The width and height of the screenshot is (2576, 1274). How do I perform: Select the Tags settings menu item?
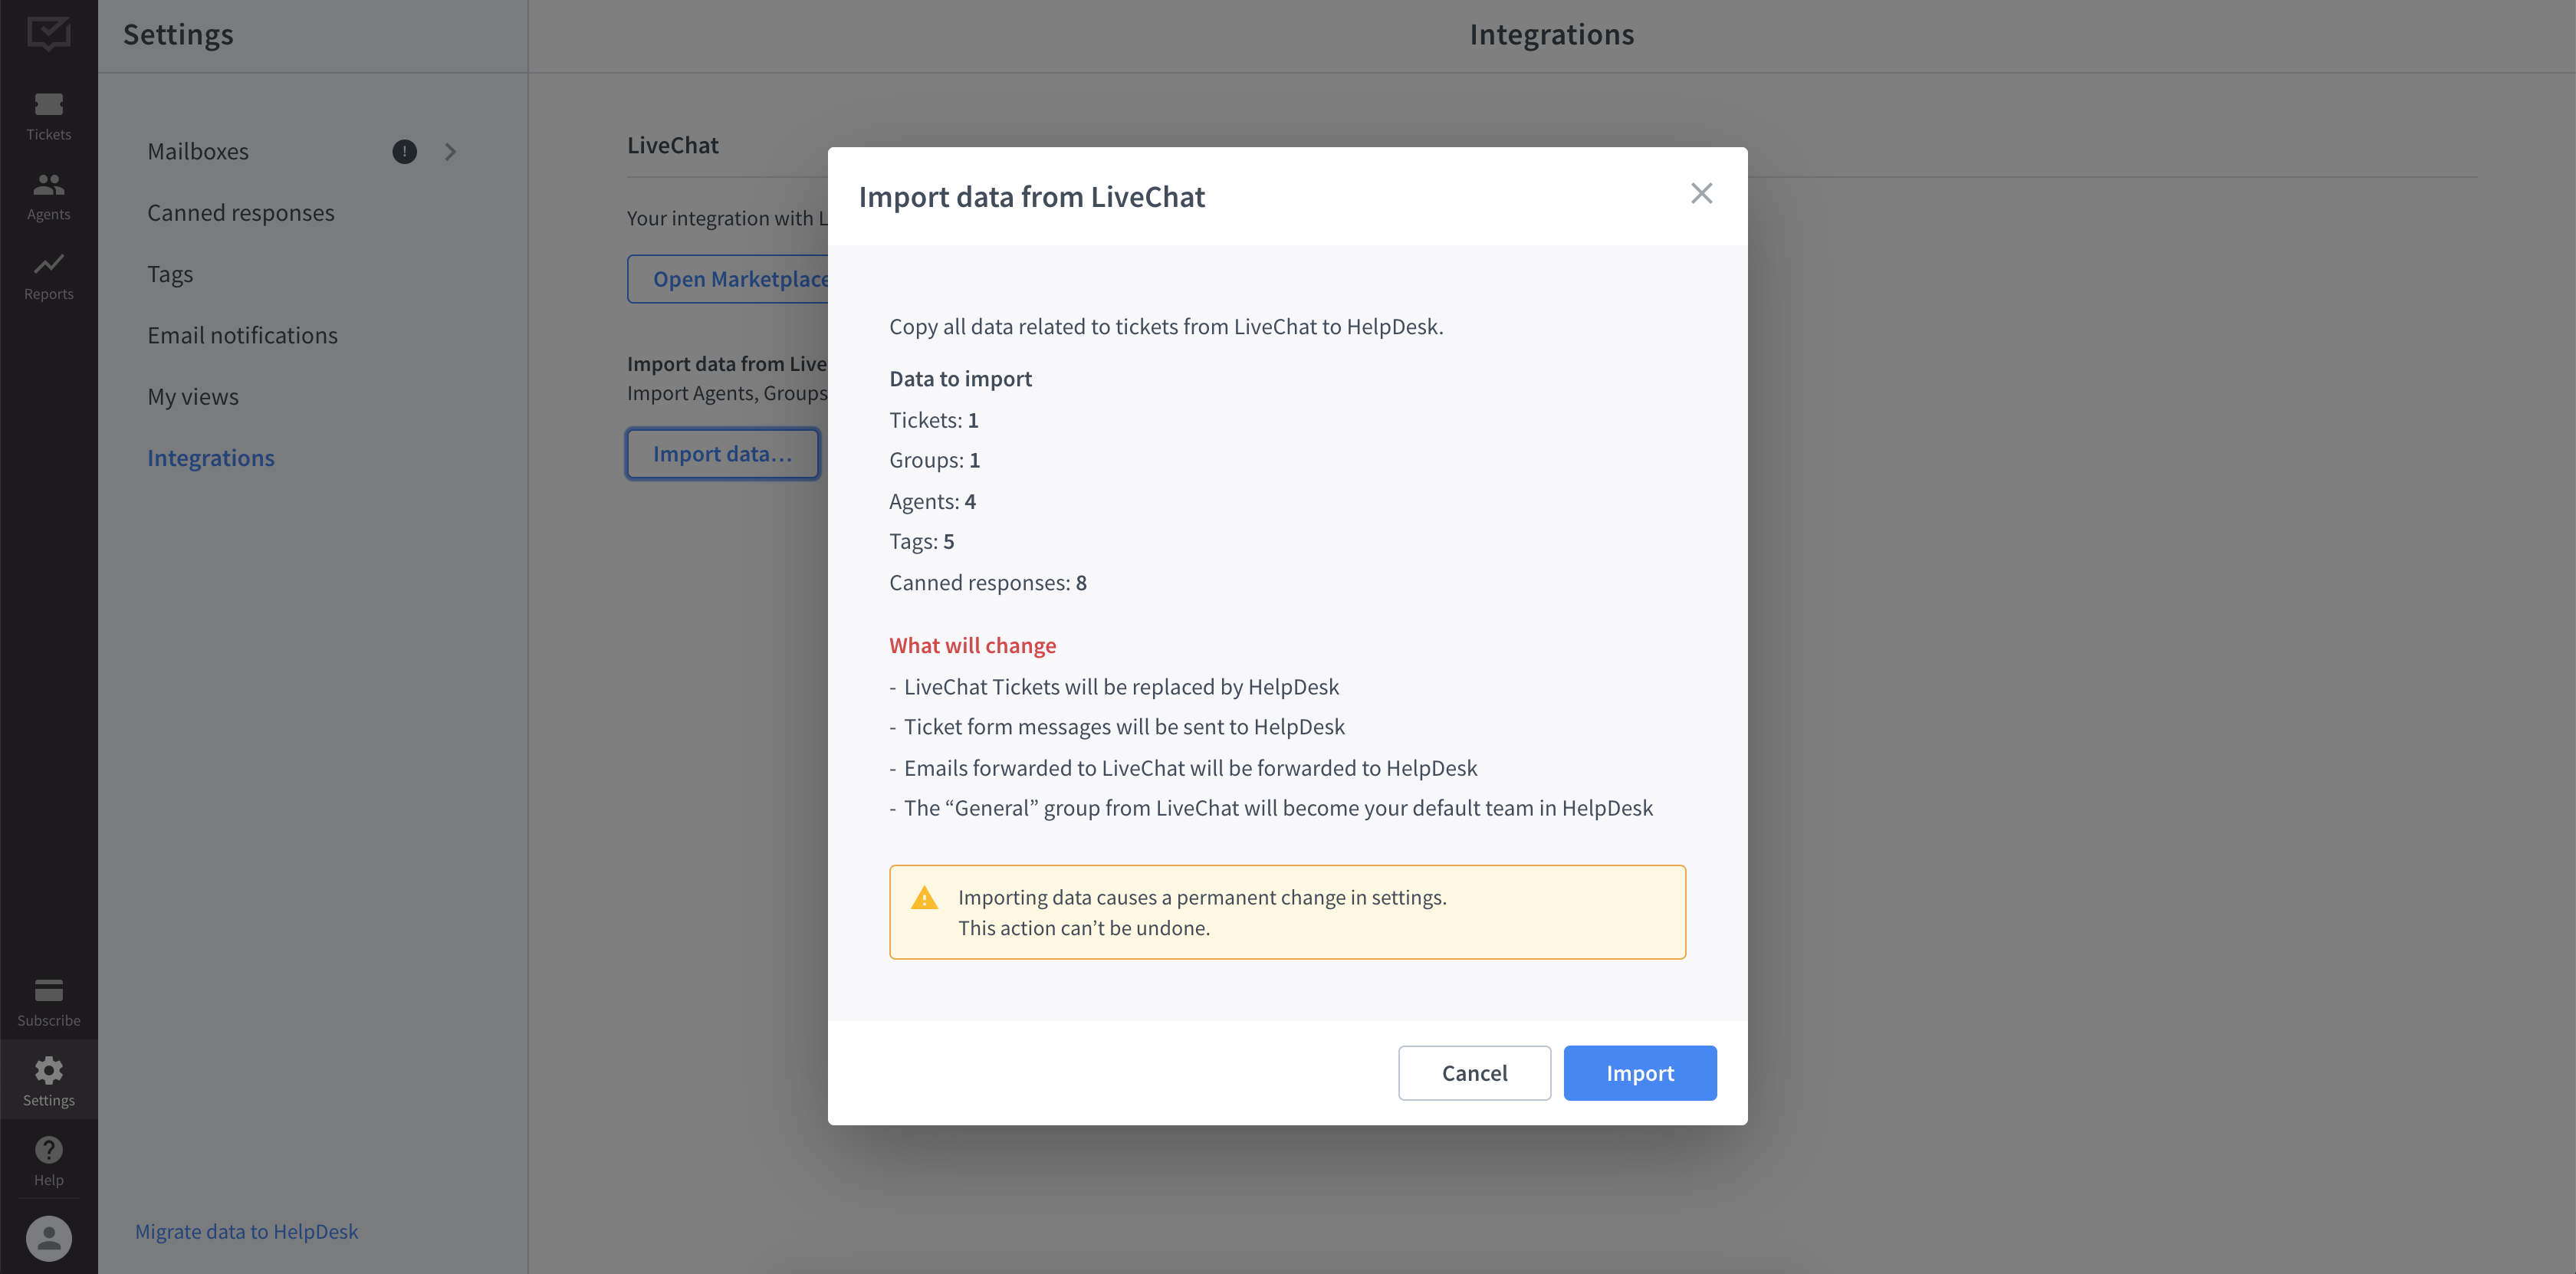[x=169, y=273]
